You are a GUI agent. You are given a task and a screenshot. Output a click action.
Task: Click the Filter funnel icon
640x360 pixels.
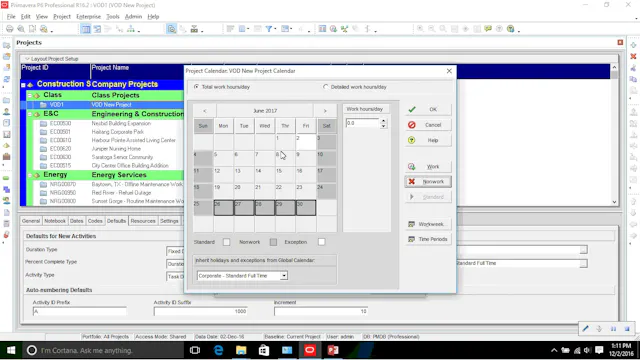pos(269,29)
